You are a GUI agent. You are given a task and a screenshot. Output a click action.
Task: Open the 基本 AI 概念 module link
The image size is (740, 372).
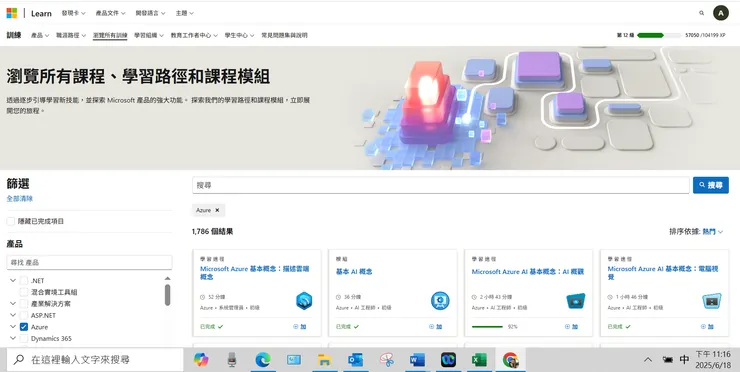(x=354, y=272)
